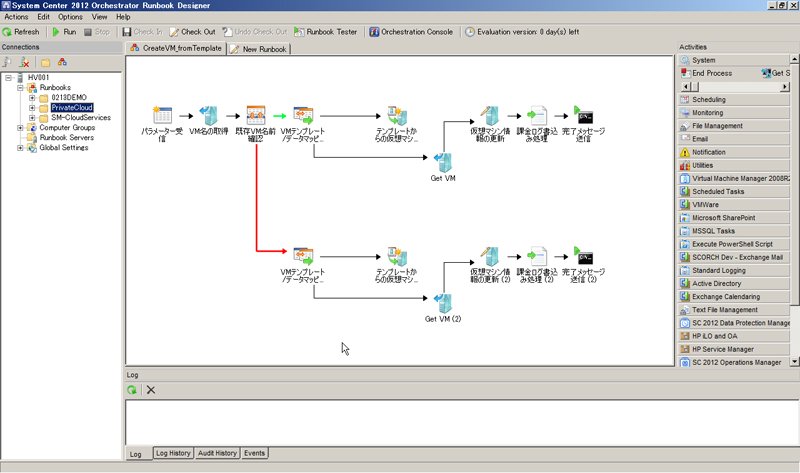Select the 完了メッセージ送信 activity icon
Viewport: 800px width, 473px height.
coord(584,115)
